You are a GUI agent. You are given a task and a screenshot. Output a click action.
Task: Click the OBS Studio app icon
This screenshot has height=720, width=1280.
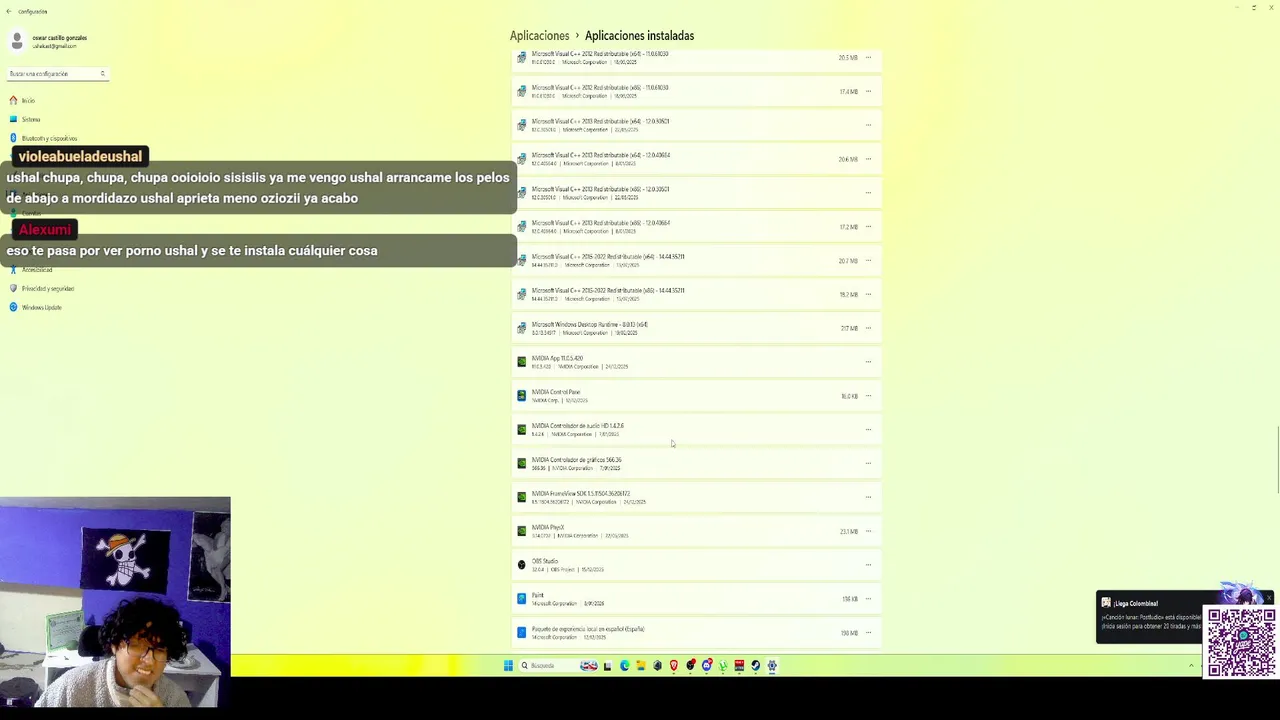[521, 565]
